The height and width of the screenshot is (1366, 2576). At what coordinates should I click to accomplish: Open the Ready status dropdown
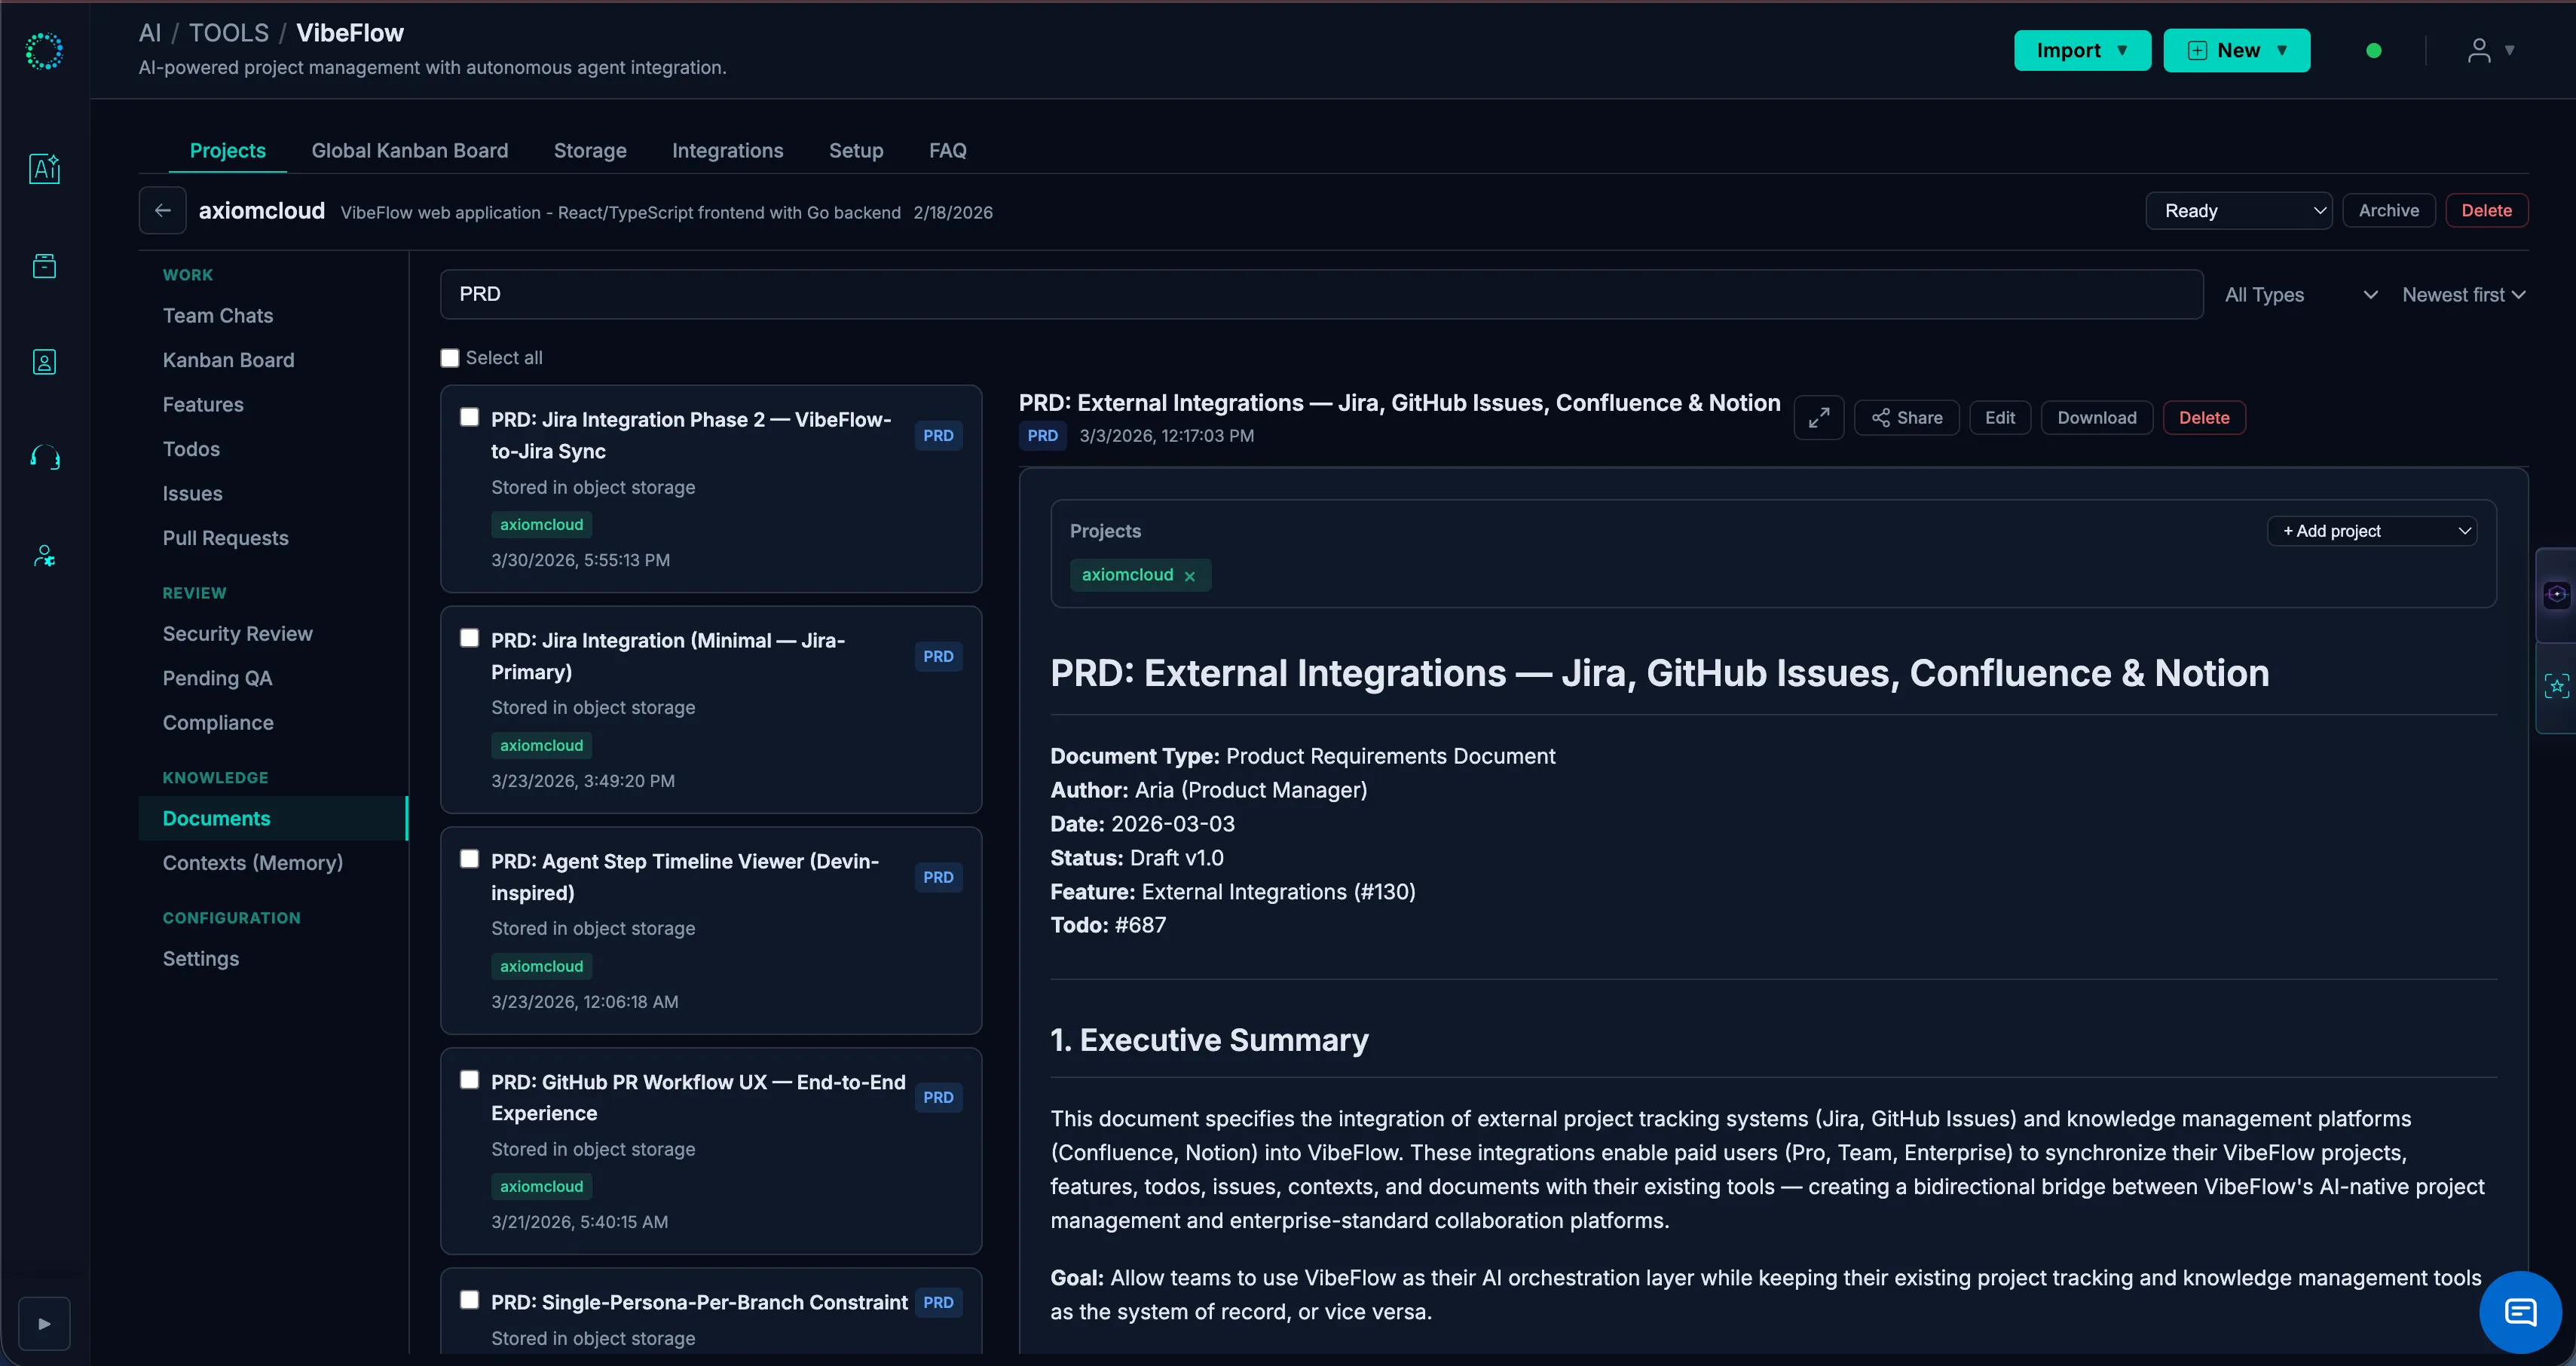pos(2238,211)
